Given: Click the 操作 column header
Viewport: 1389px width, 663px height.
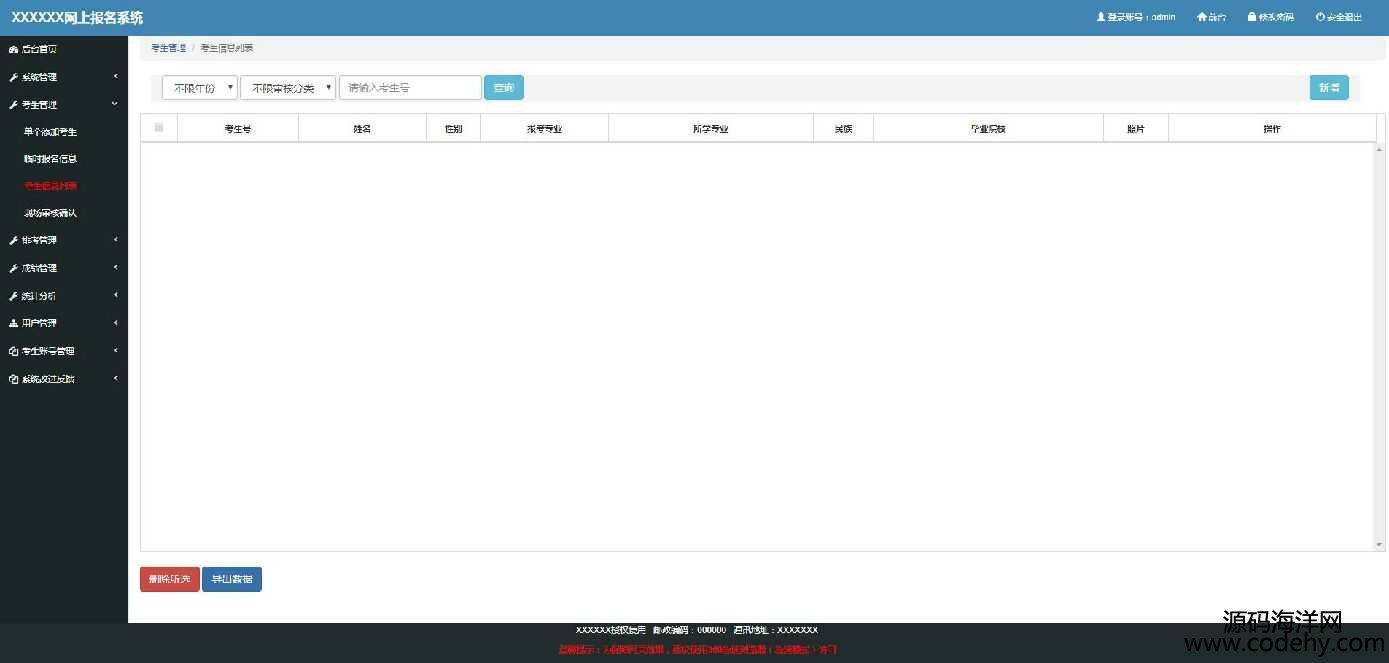Looking at the screenshot, I should pyautogui.click(x=1272, y=129).
